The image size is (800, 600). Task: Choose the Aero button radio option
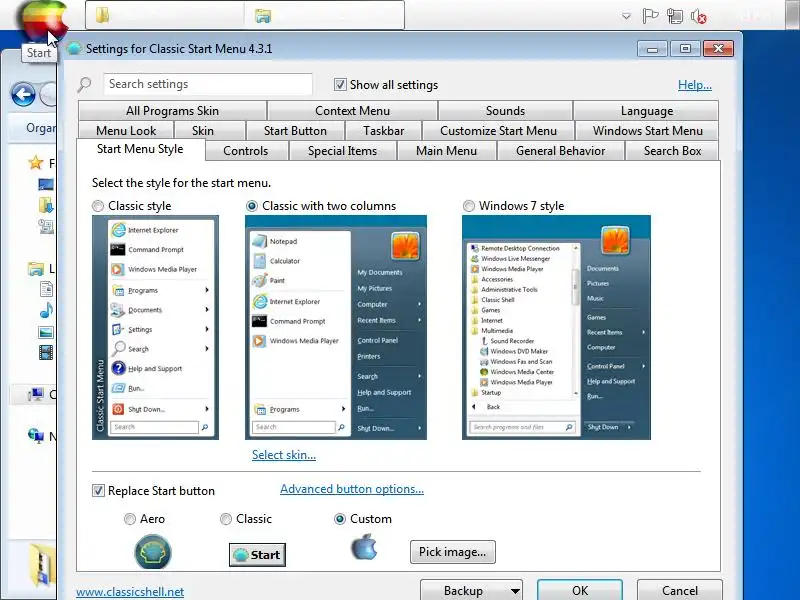[x=130, y=519]
